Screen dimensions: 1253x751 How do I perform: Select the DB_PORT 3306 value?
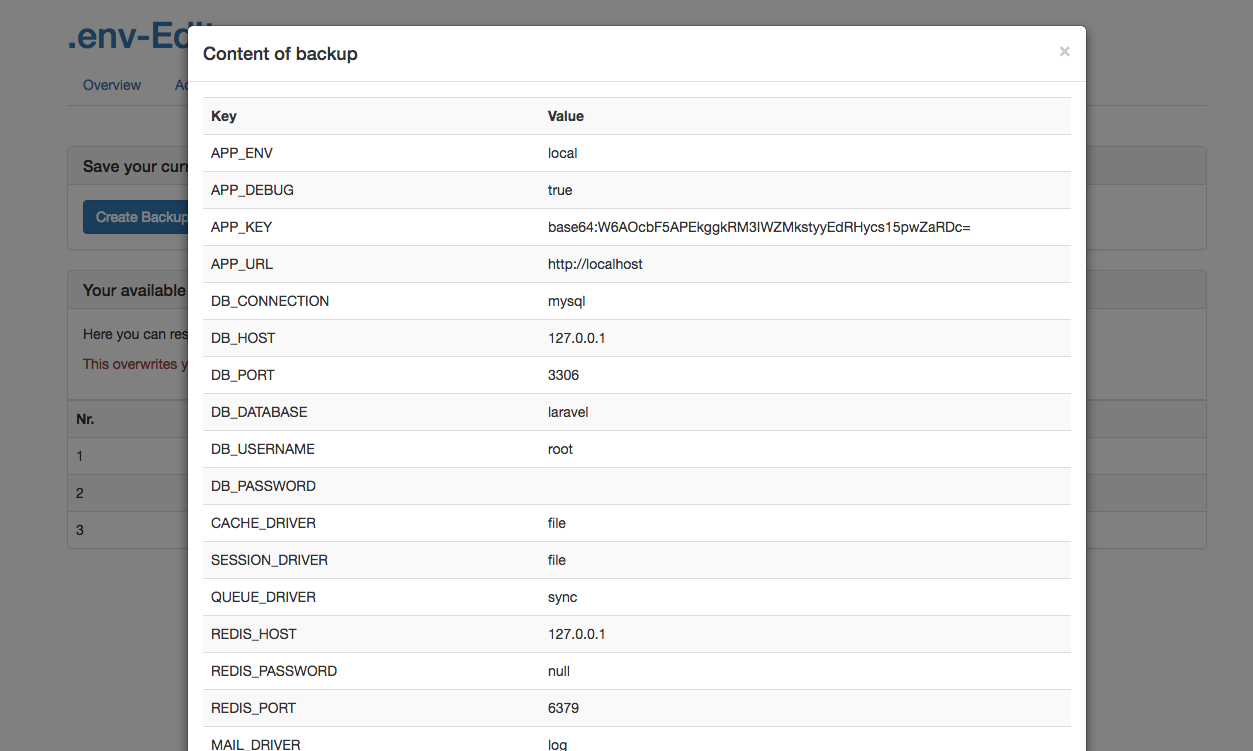pos(563,375)
